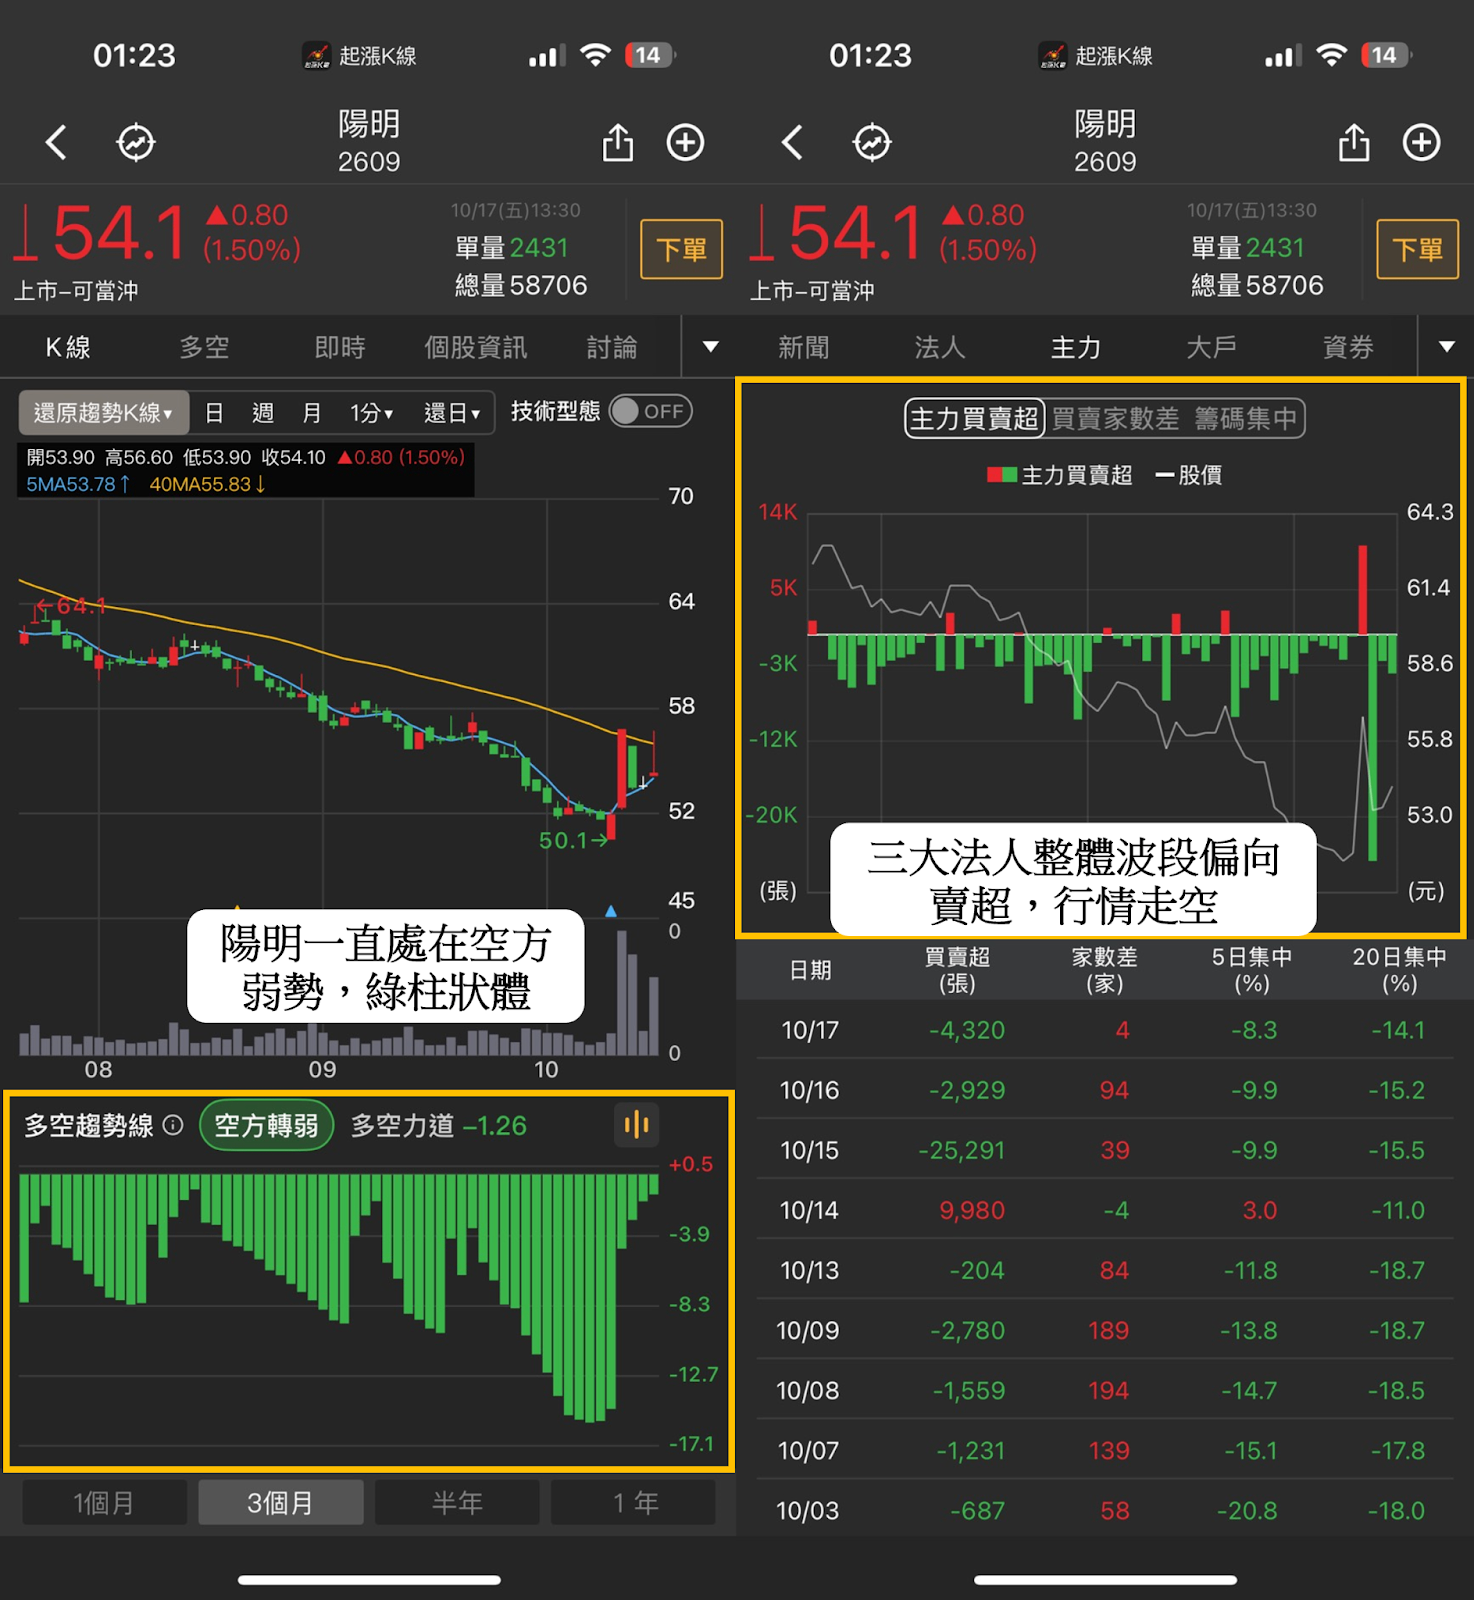The width and height of the screenshot is (1474, 1600).
Task: Select the 月 timeframe option
Action: coord(312,412)
